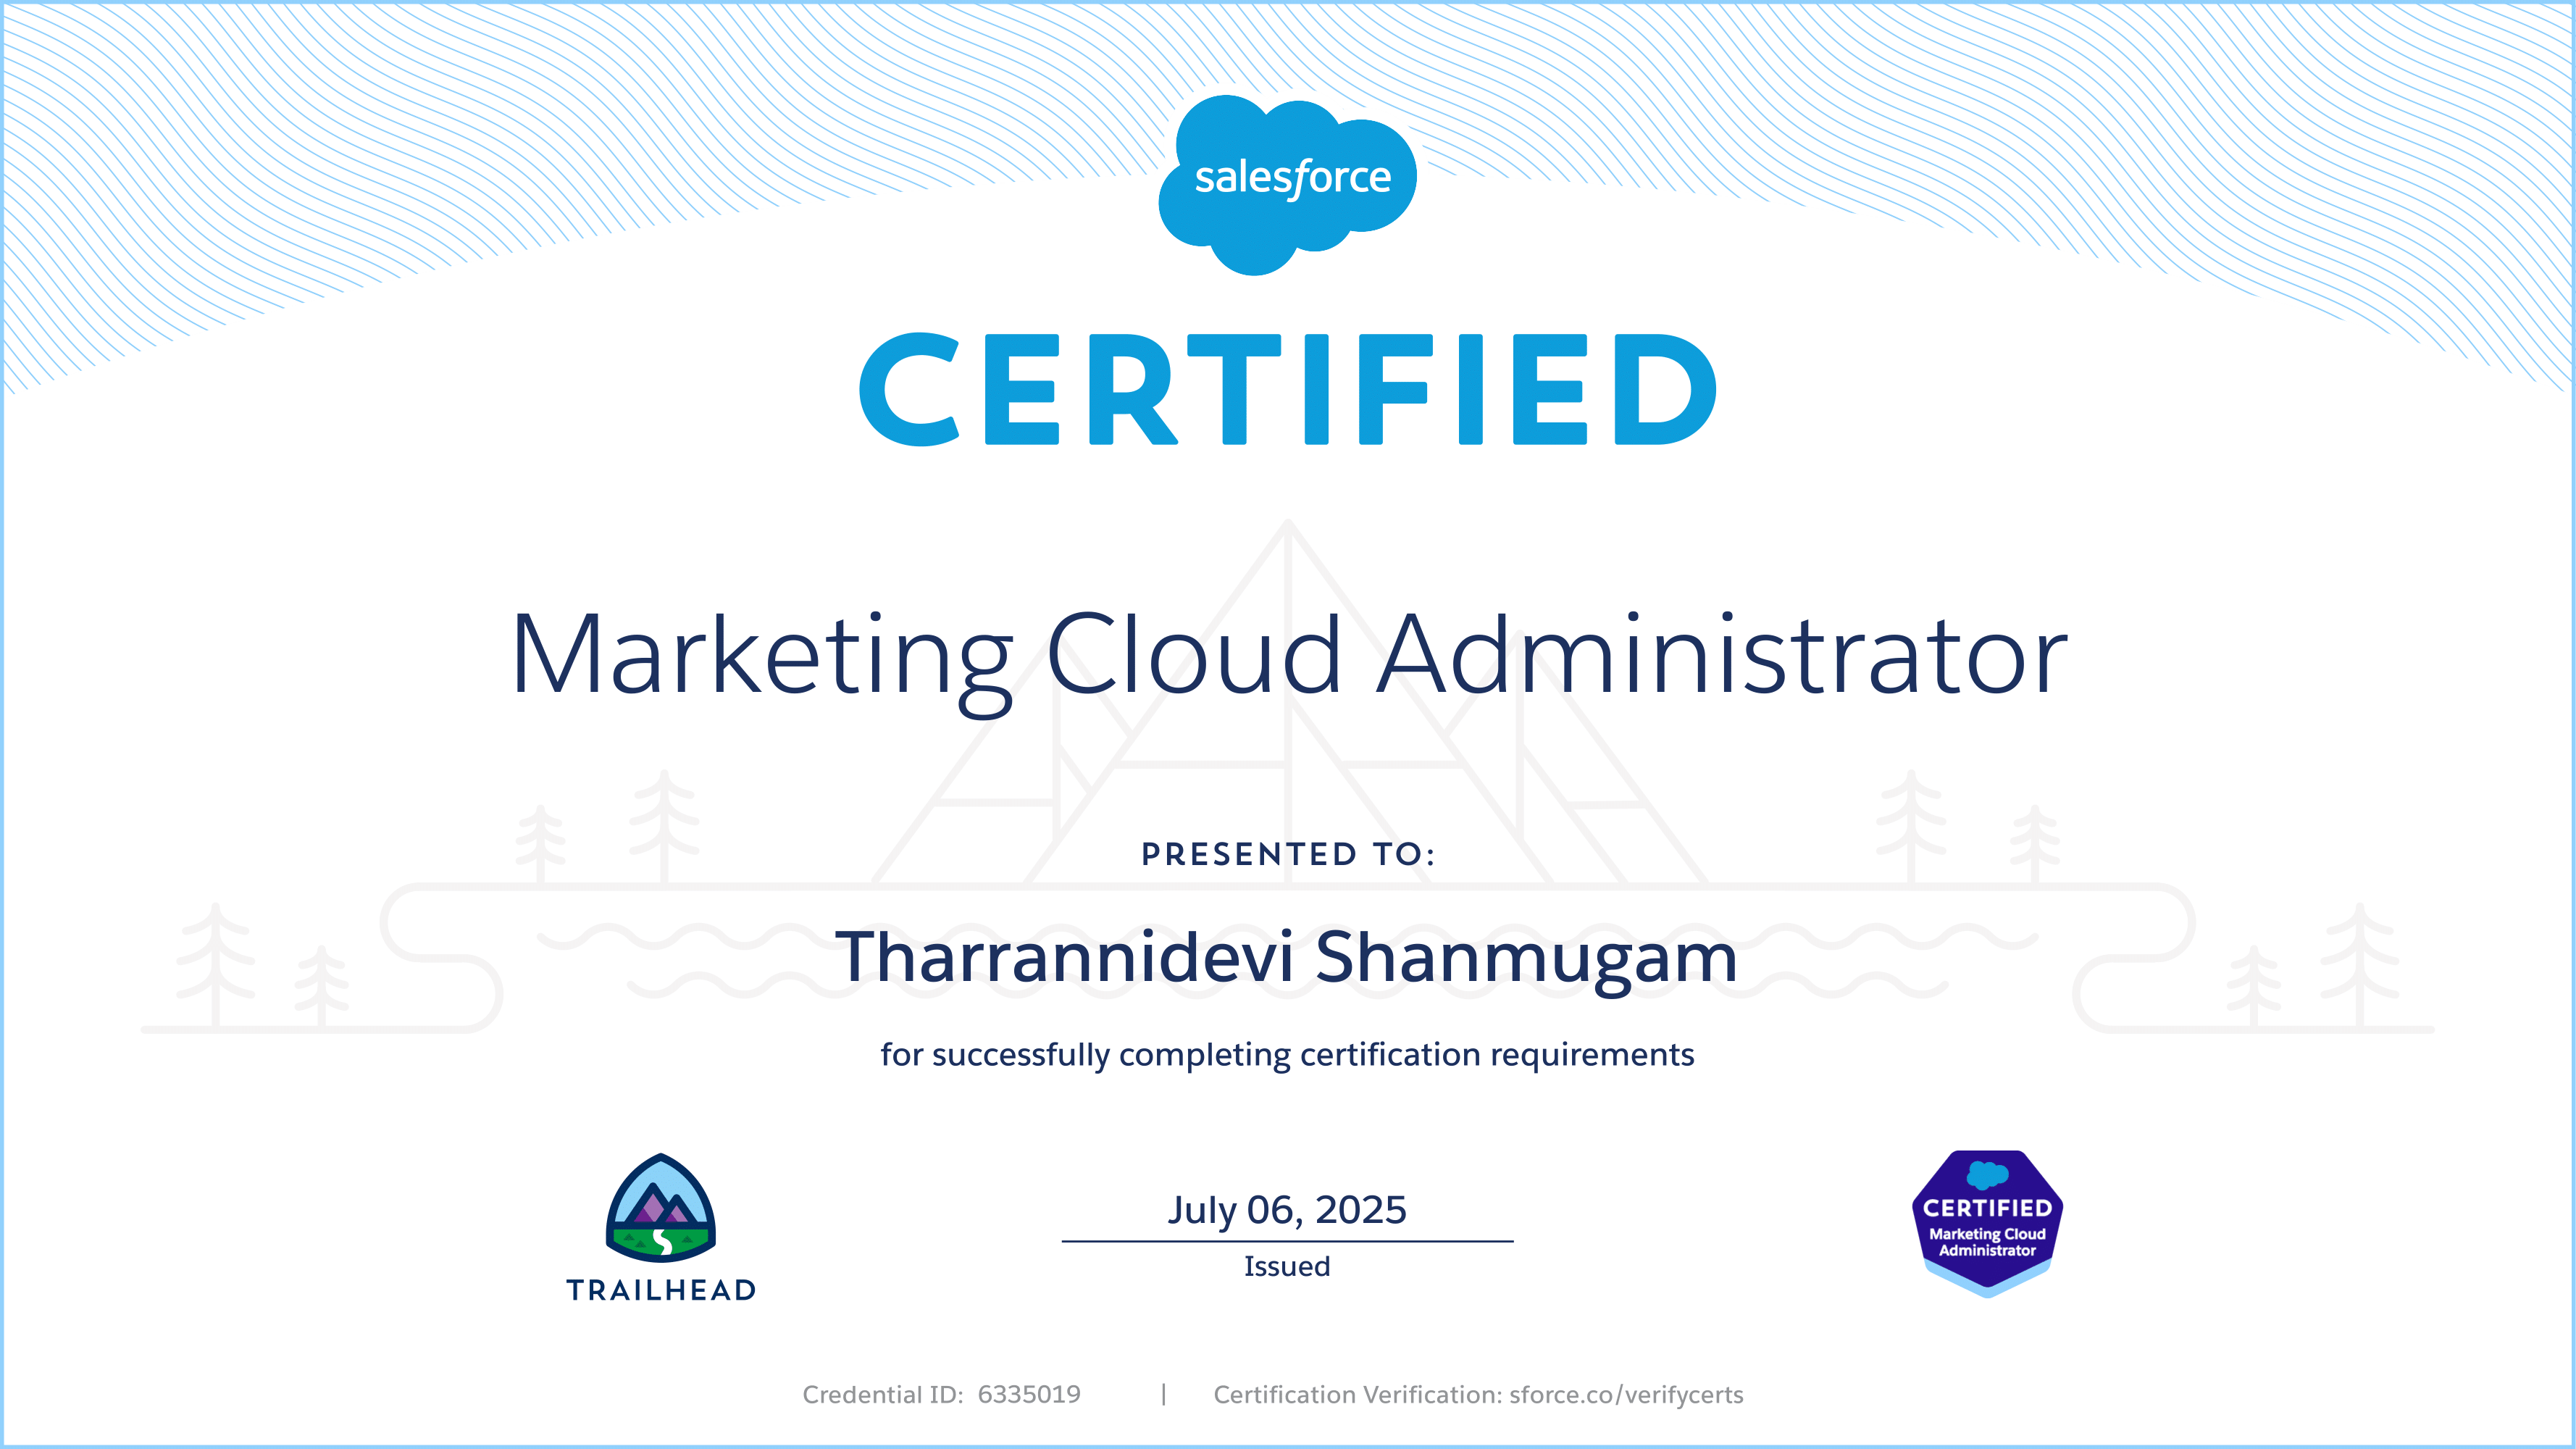Click the TRAILHEAD wordmark text

pyautogui.click(x=661, y=1290)
